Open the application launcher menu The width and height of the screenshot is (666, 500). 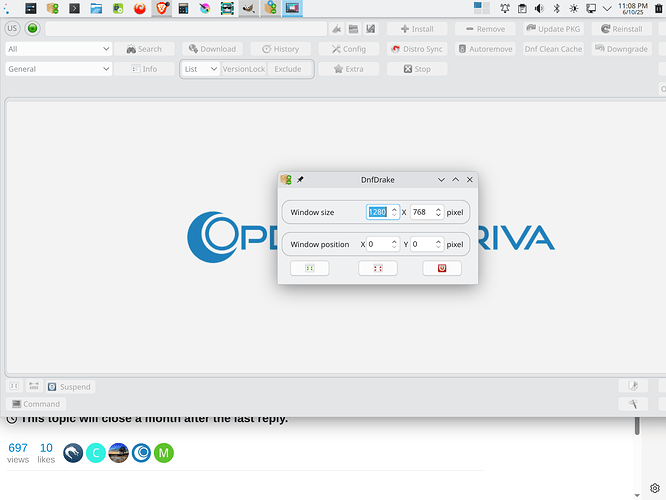click(x=7, y=8)
